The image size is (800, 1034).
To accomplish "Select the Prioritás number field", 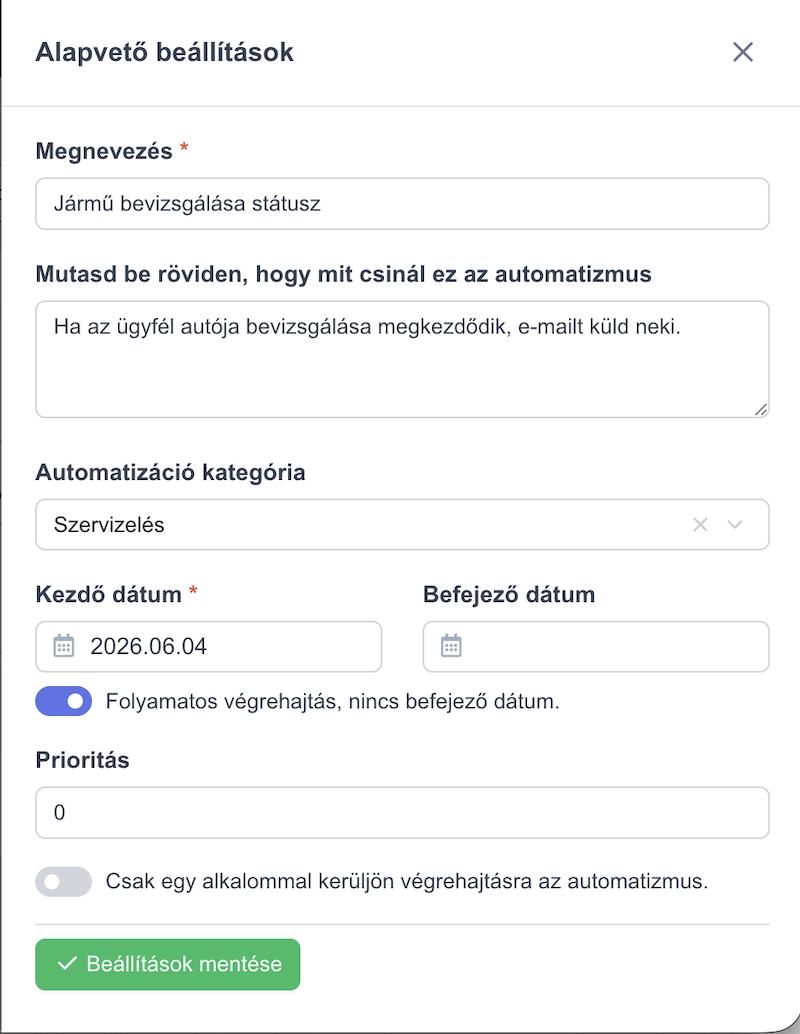I will tap(402, 812).
